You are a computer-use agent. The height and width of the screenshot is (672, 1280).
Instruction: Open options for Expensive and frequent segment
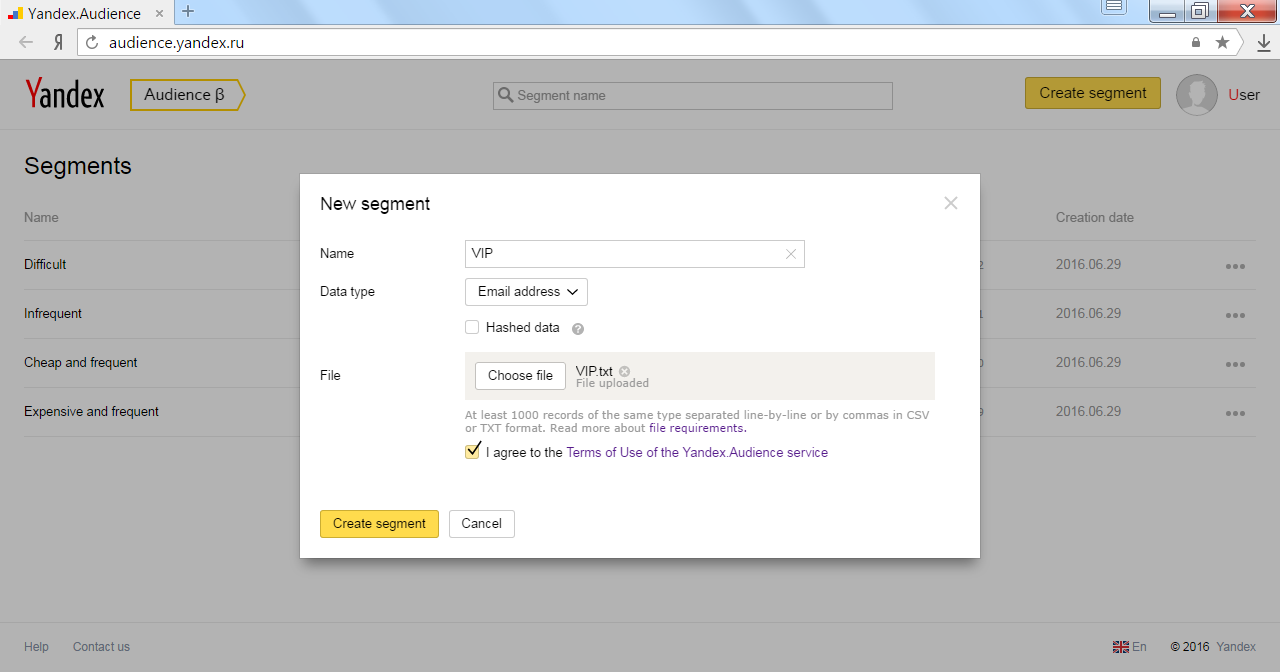(x=1235, y=413)
